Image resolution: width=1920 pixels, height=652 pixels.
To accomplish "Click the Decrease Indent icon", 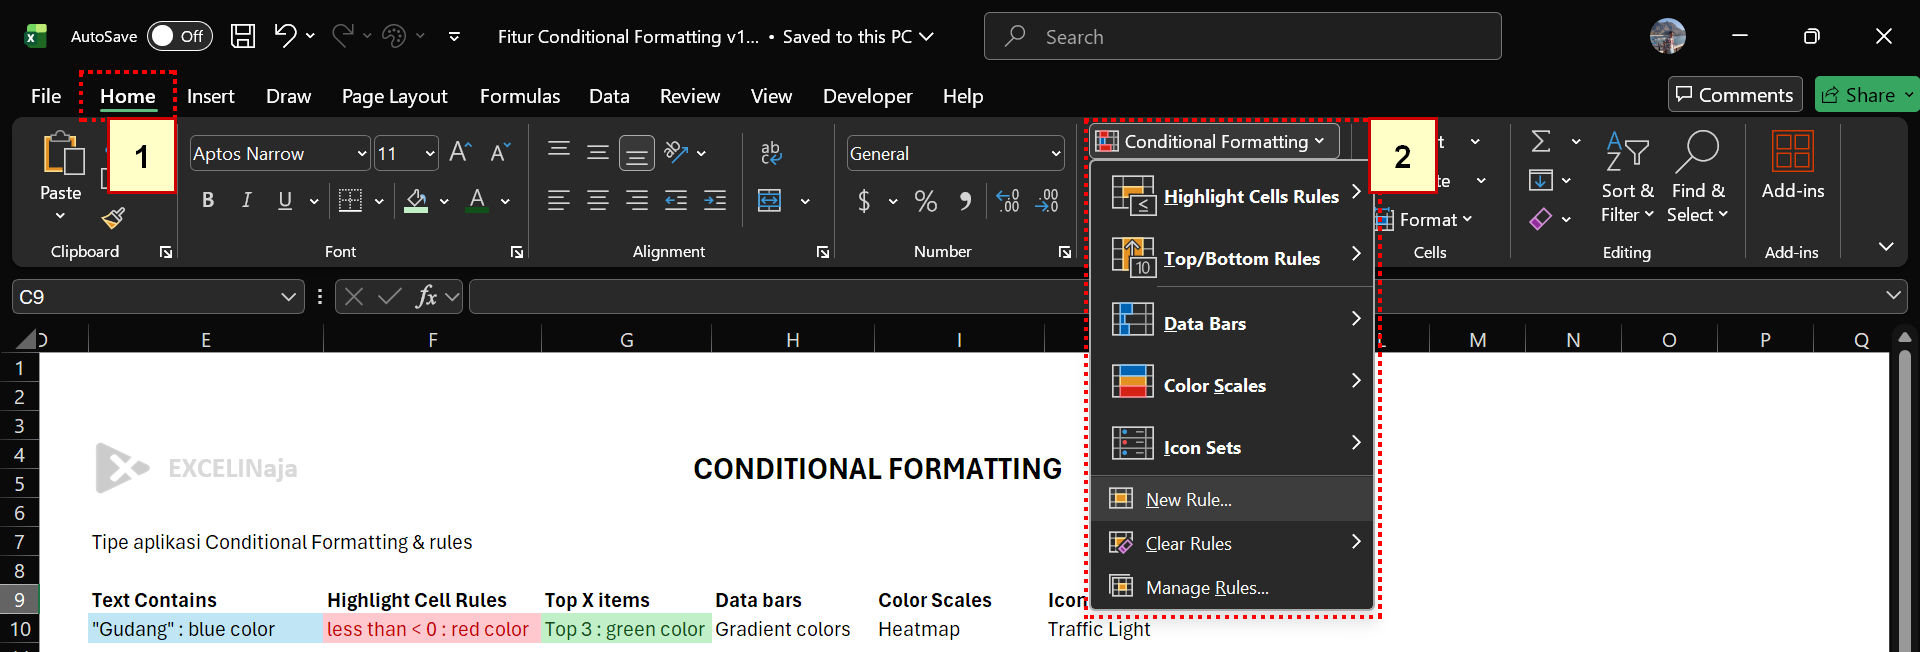I will (x=676, y=200).
